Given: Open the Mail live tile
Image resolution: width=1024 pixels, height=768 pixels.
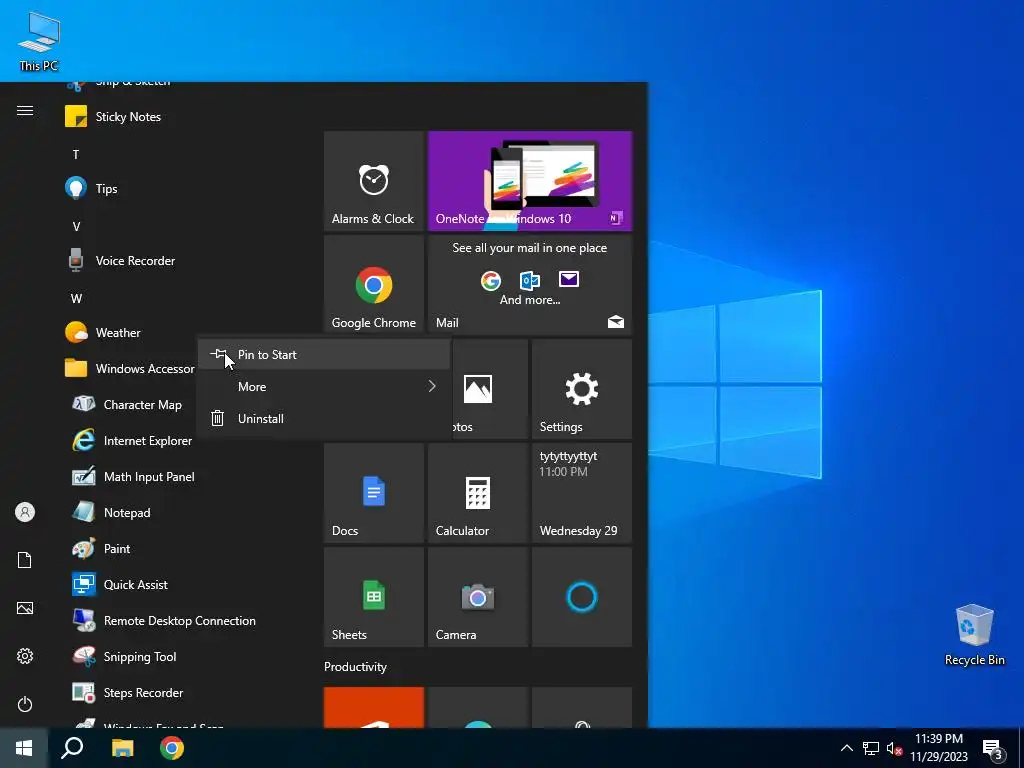Looking at the screenshot, I should 530,285.
